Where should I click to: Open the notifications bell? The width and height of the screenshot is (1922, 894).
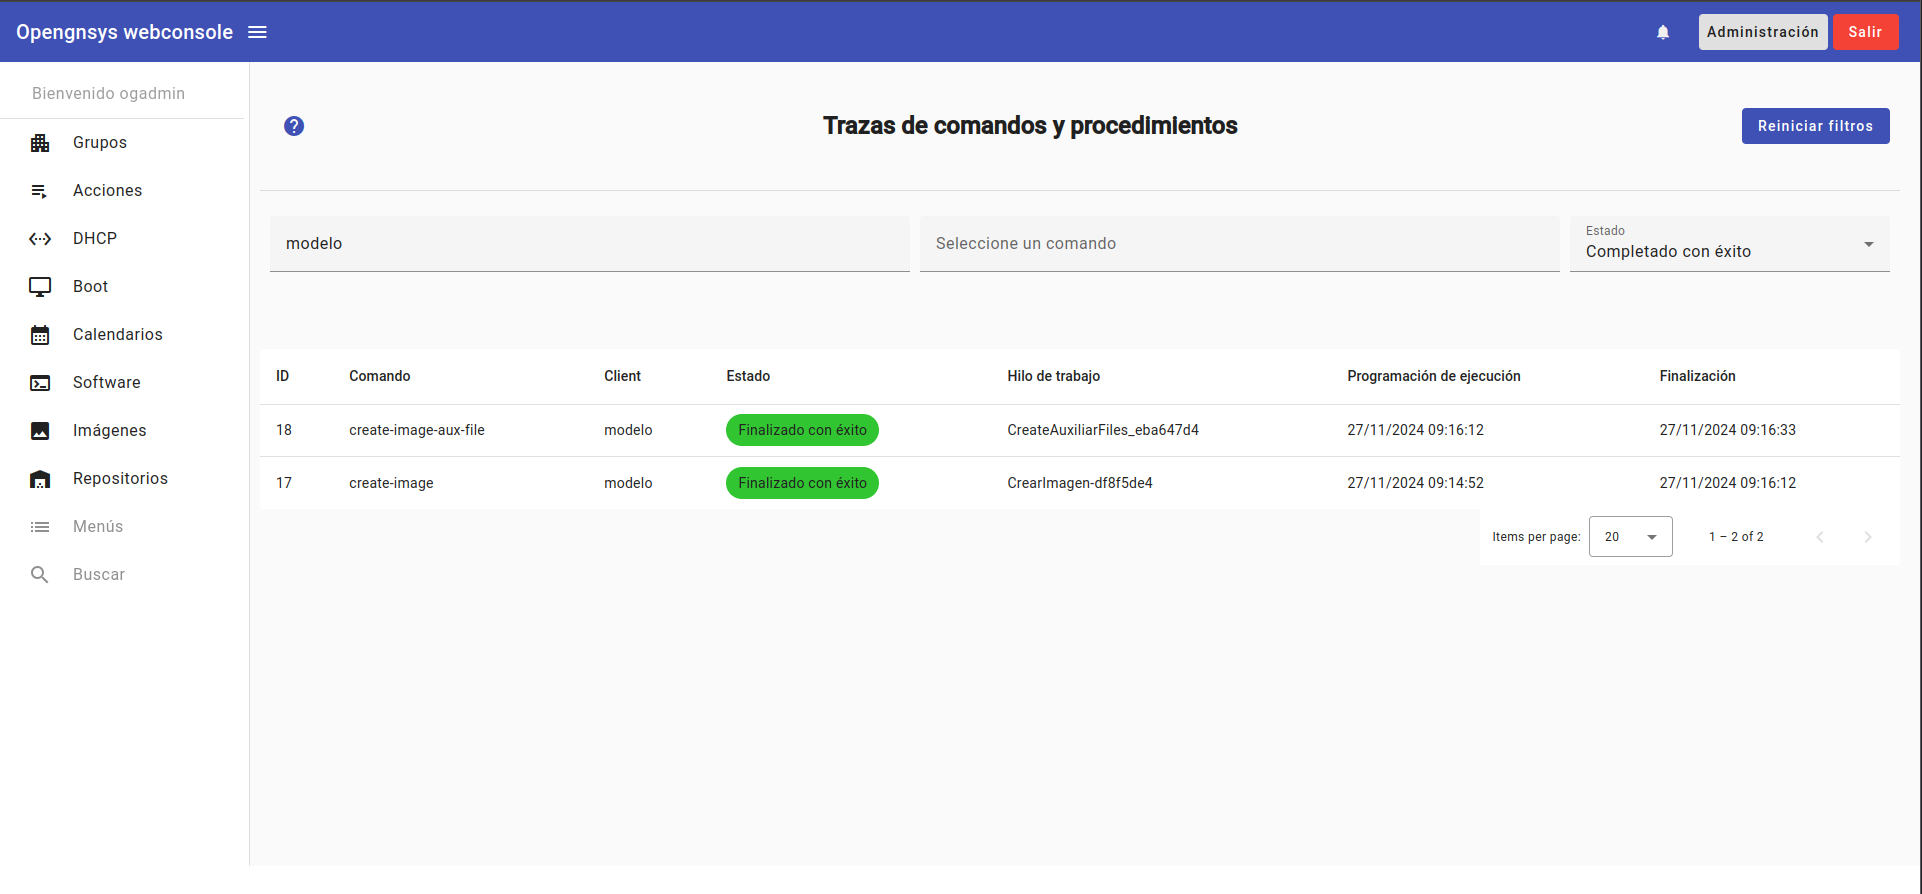tap(1663, 32)
